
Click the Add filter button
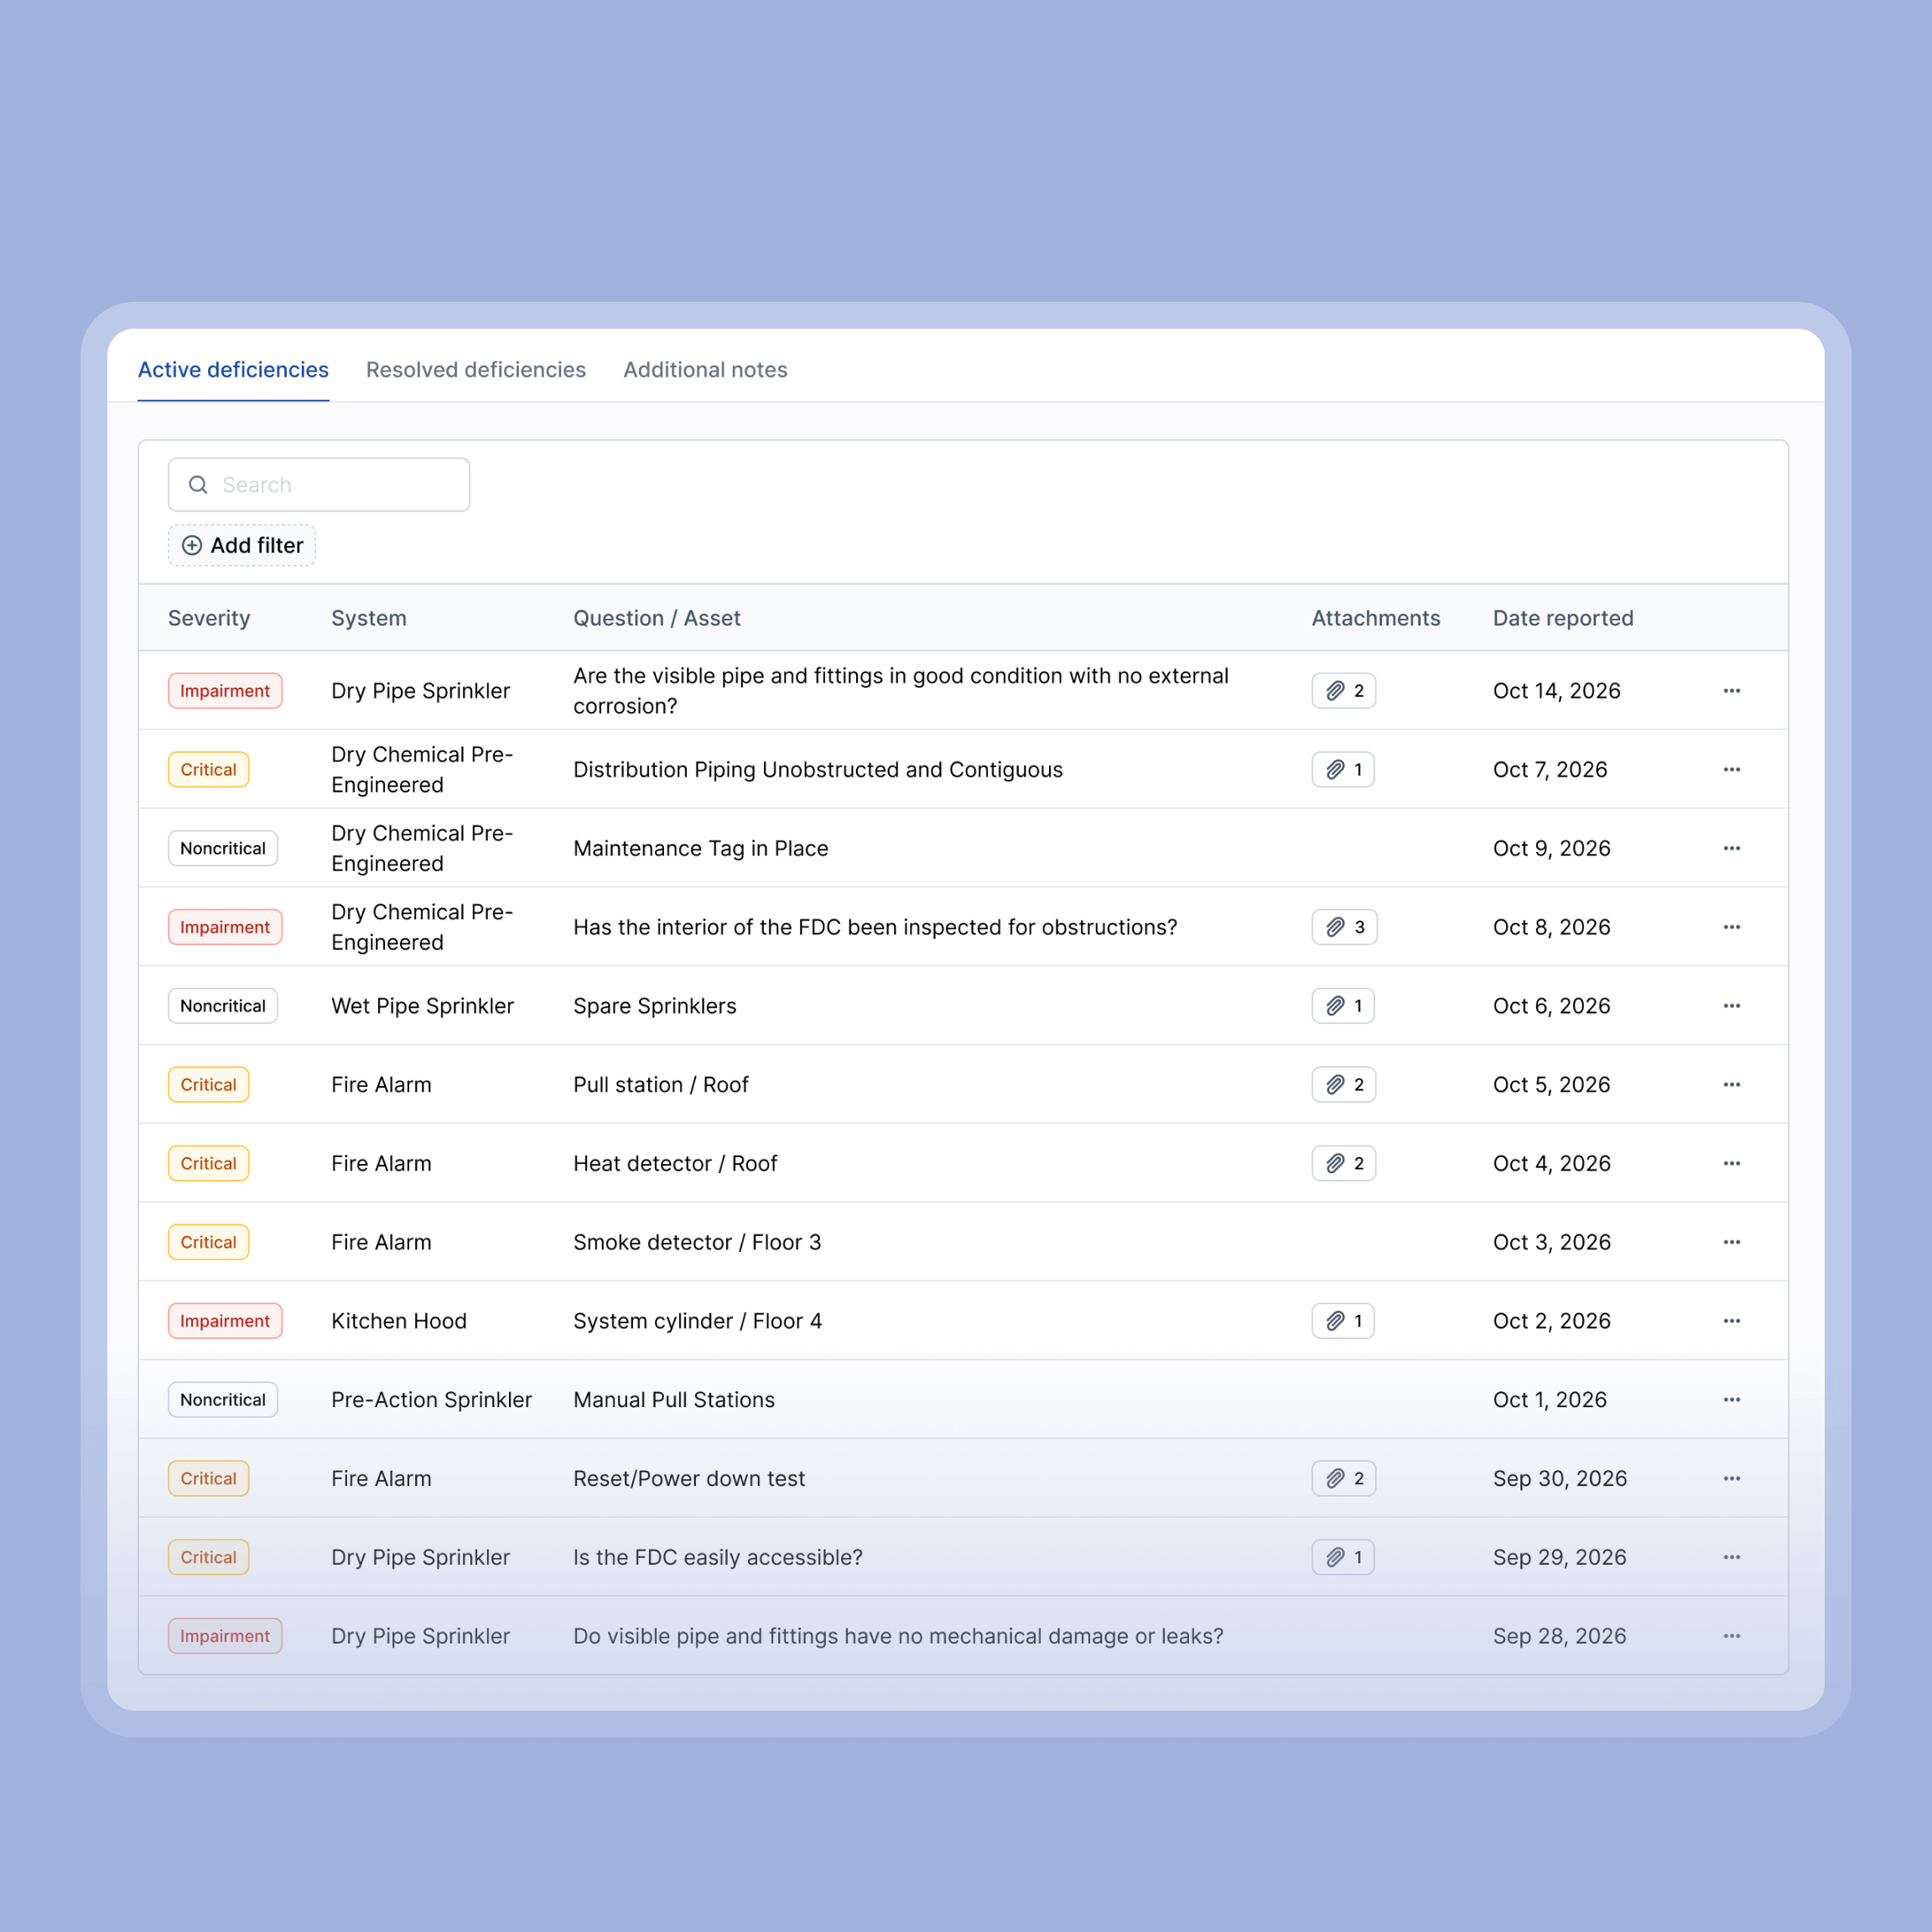242,545
